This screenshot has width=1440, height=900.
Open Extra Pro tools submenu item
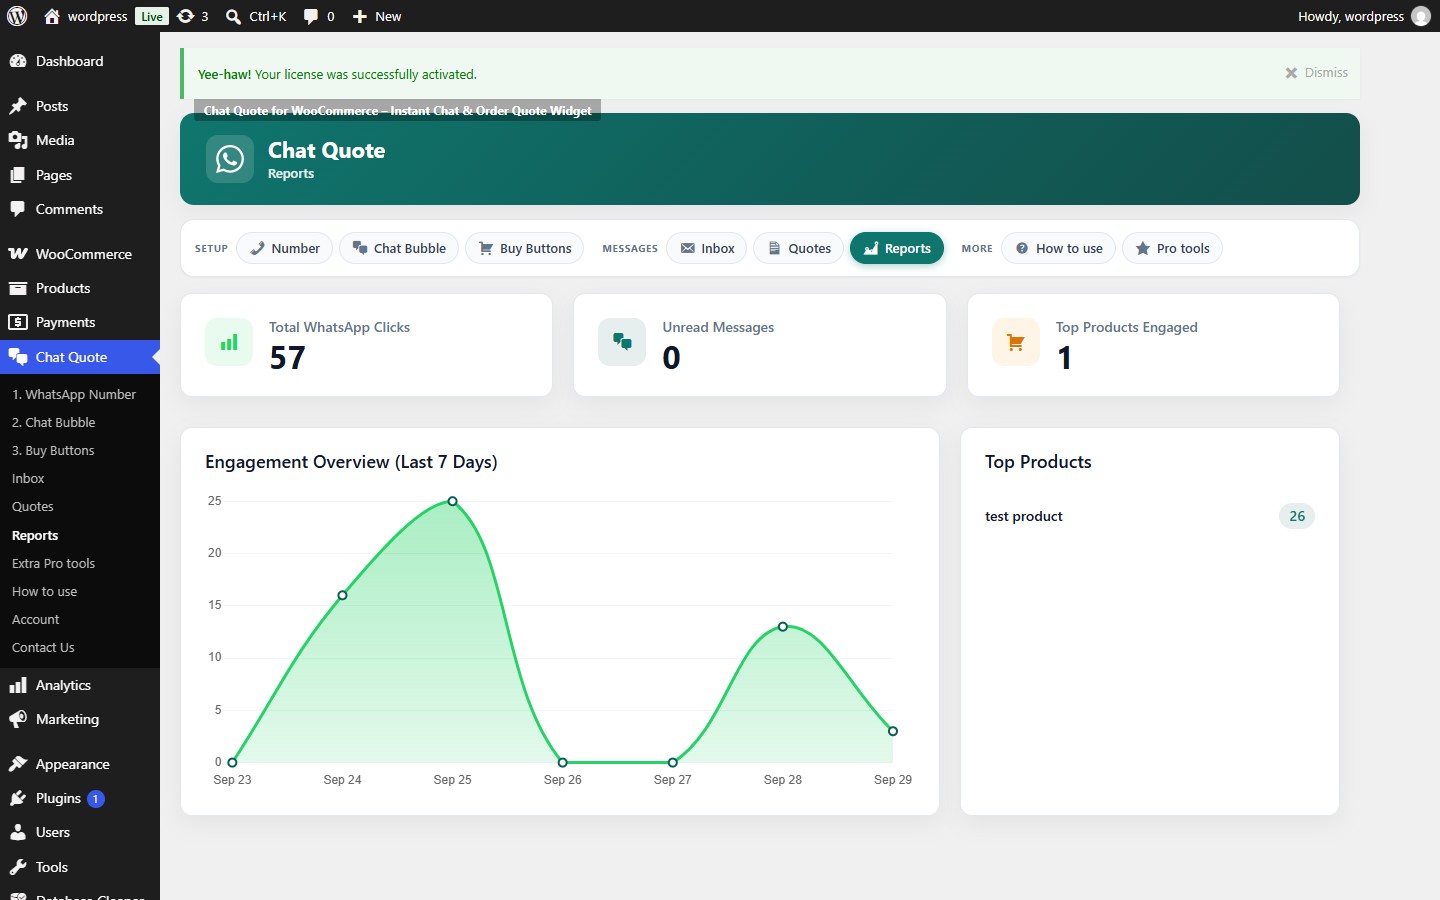point(80,563)
